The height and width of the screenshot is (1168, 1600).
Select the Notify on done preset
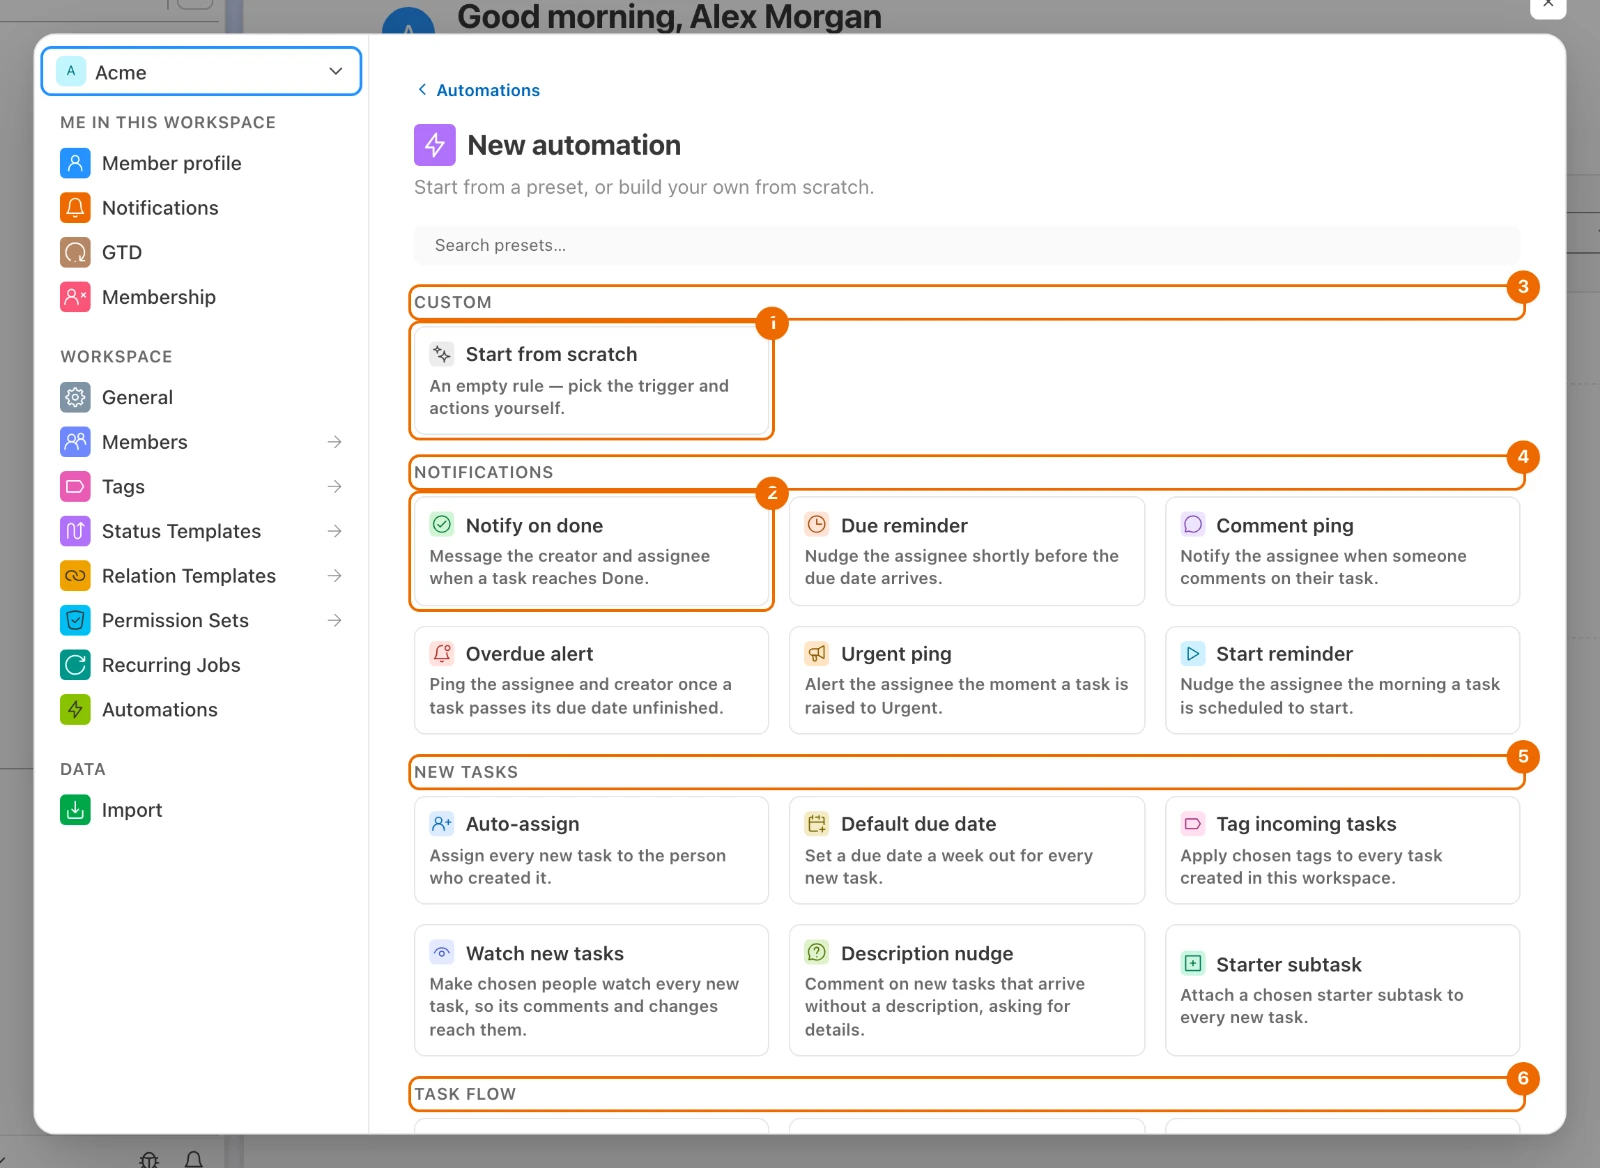pyautogui.click(x=591, y=551)
